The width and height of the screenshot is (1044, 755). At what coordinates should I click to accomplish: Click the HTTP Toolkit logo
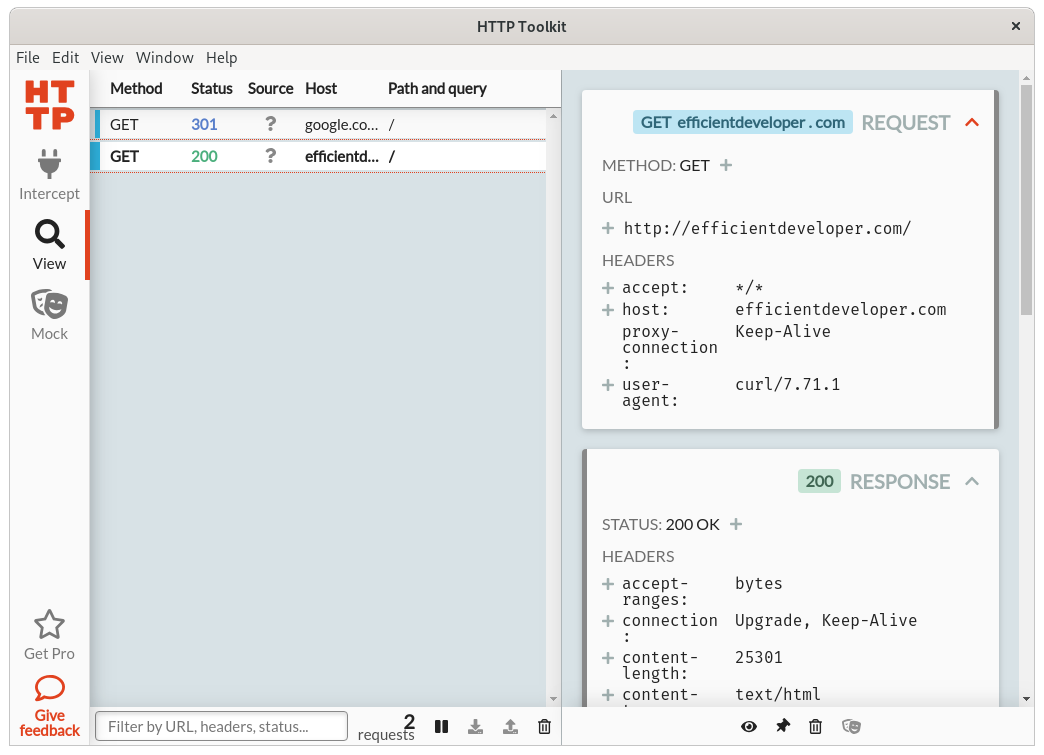click(49, 105)
